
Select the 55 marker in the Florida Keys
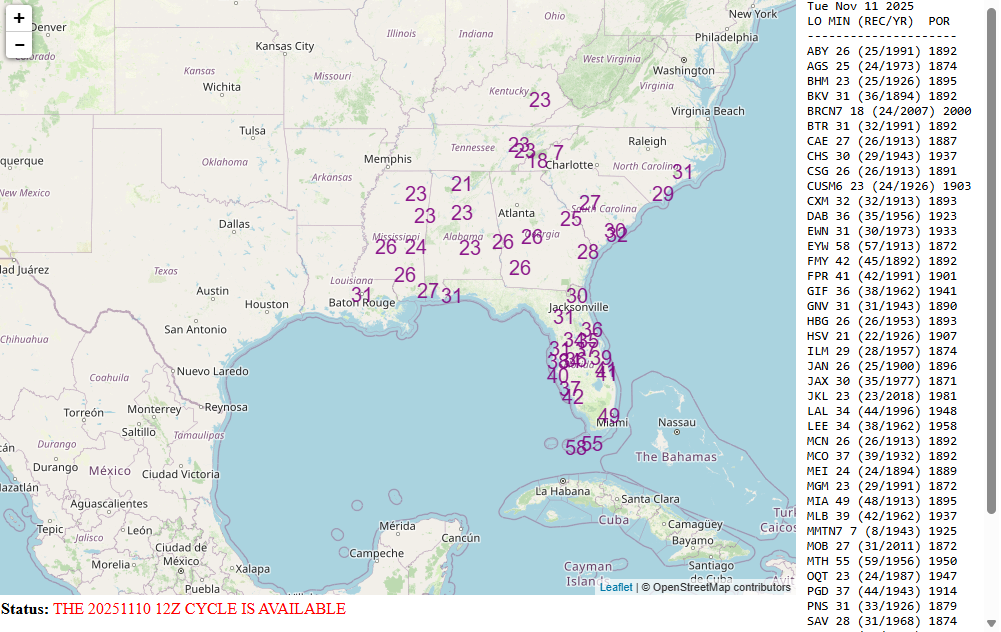(x=593, y=443)
